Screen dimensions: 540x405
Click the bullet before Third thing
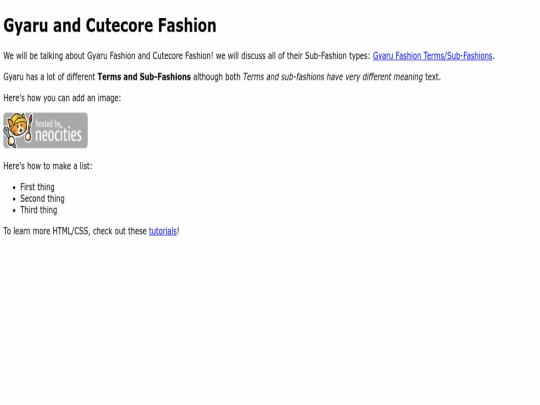(14, 211)
